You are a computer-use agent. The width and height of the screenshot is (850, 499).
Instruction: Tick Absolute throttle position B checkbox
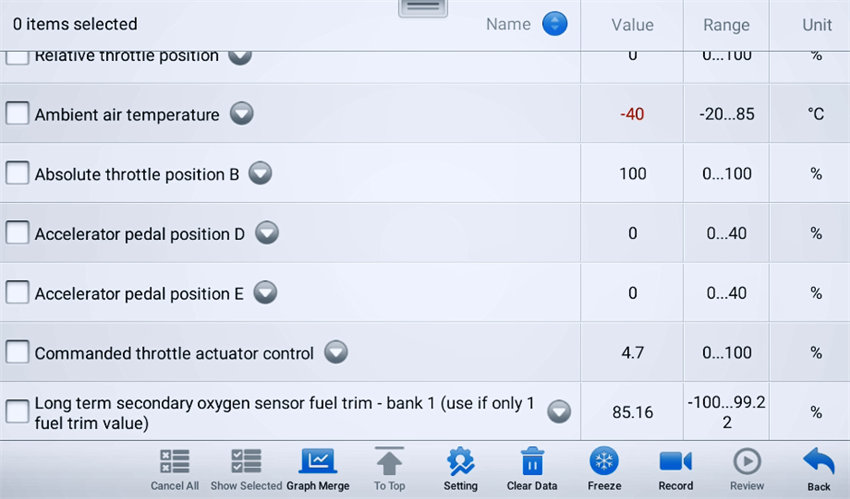tap(17, 174)
